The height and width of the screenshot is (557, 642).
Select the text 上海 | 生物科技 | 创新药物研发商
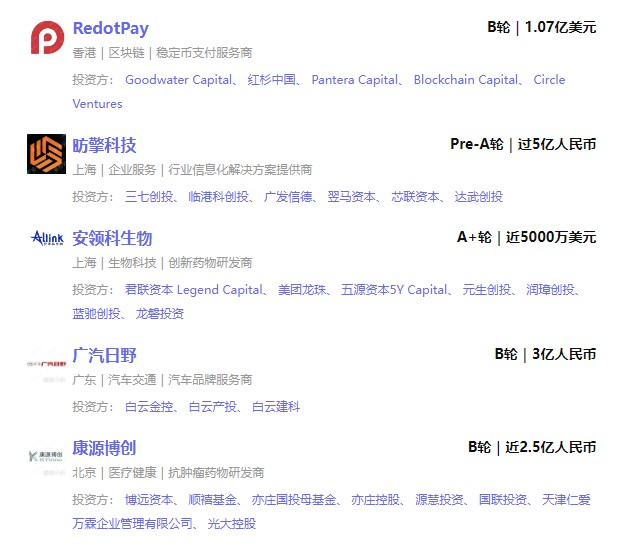(x=162, y=263)
